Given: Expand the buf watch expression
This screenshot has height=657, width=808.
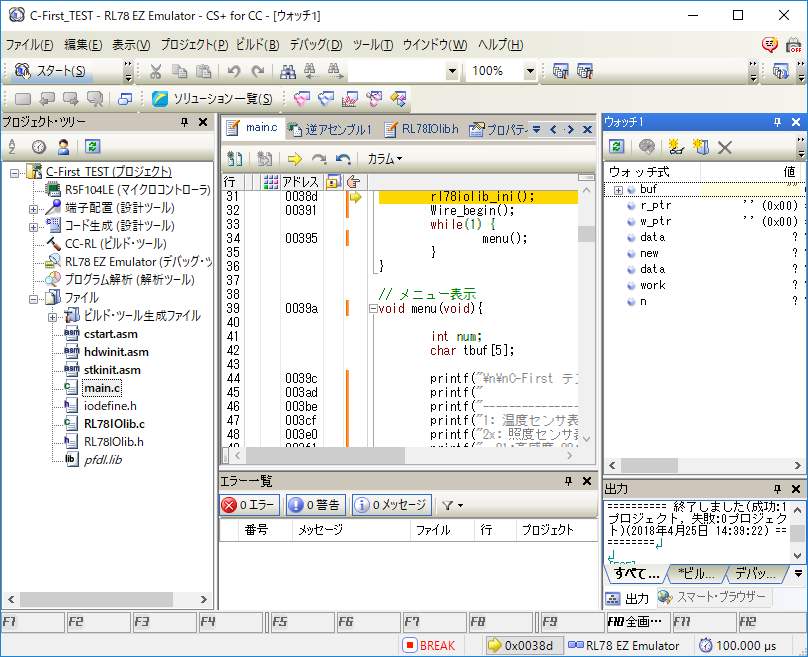Looking at the screenshot, I should (x=619, y=189).
